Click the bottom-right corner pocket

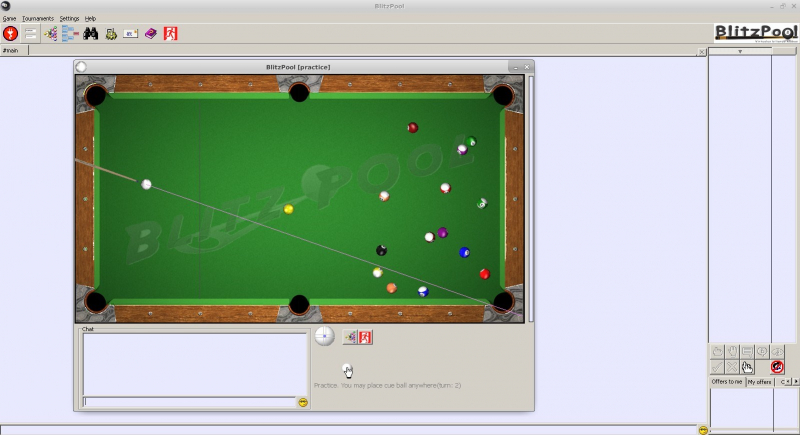click(504, 301)
